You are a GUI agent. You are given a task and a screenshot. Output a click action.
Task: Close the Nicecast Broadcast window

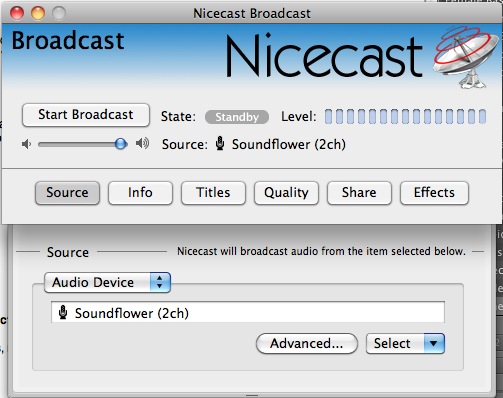pos(17,13)
